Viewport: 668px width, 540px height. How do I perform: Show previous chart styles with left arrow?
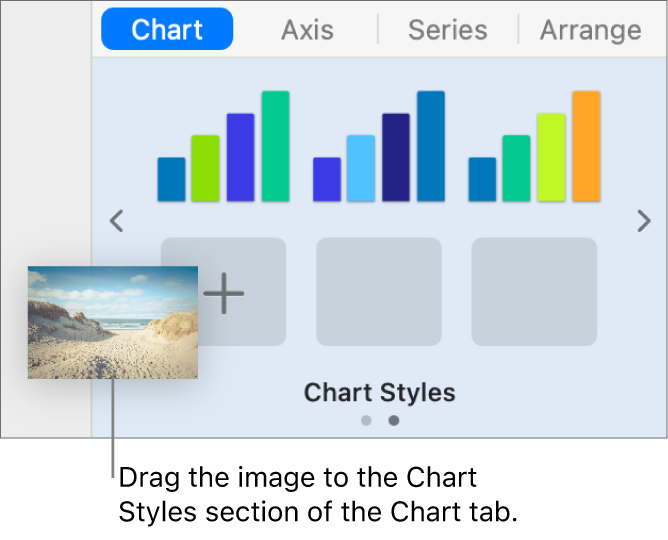click(117, 221)
